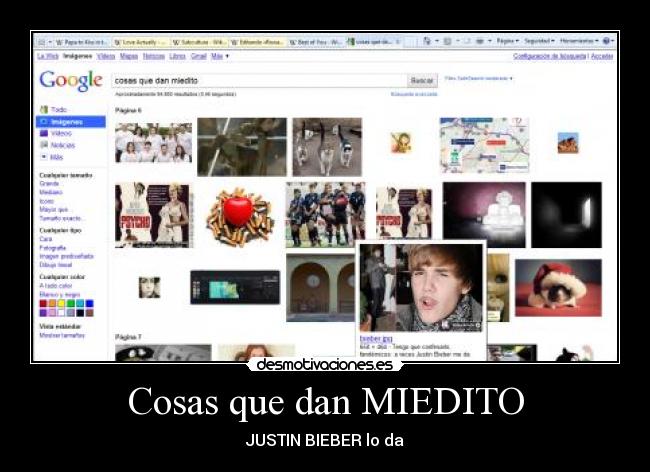The image size is (650, 472).
Task: Open the Quick Tabs list dropdown arrow
Action: [x=50, y=42]
